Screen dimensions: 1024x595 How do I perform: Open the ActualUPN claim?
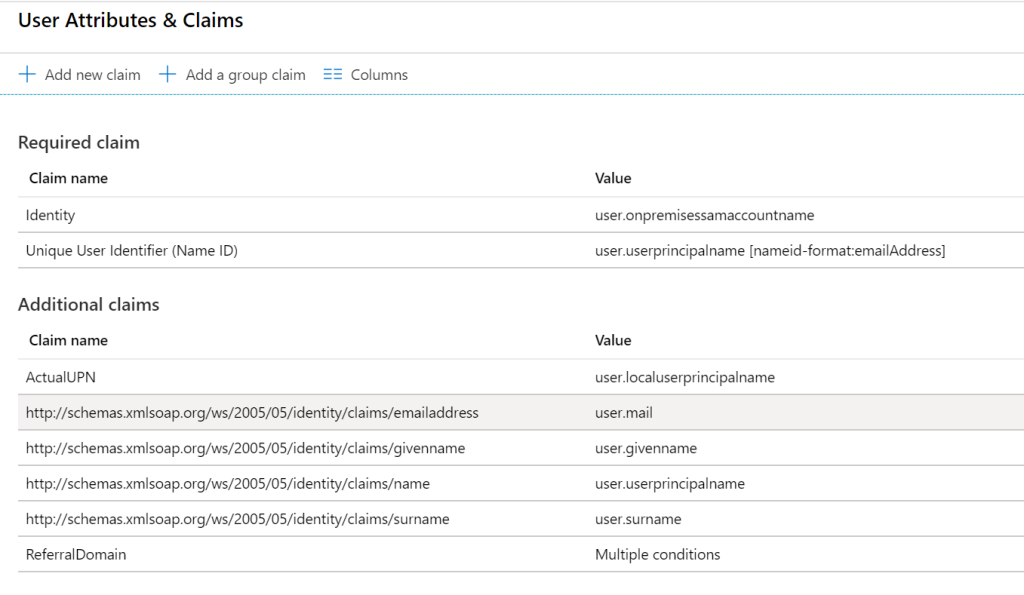(520, 377)
